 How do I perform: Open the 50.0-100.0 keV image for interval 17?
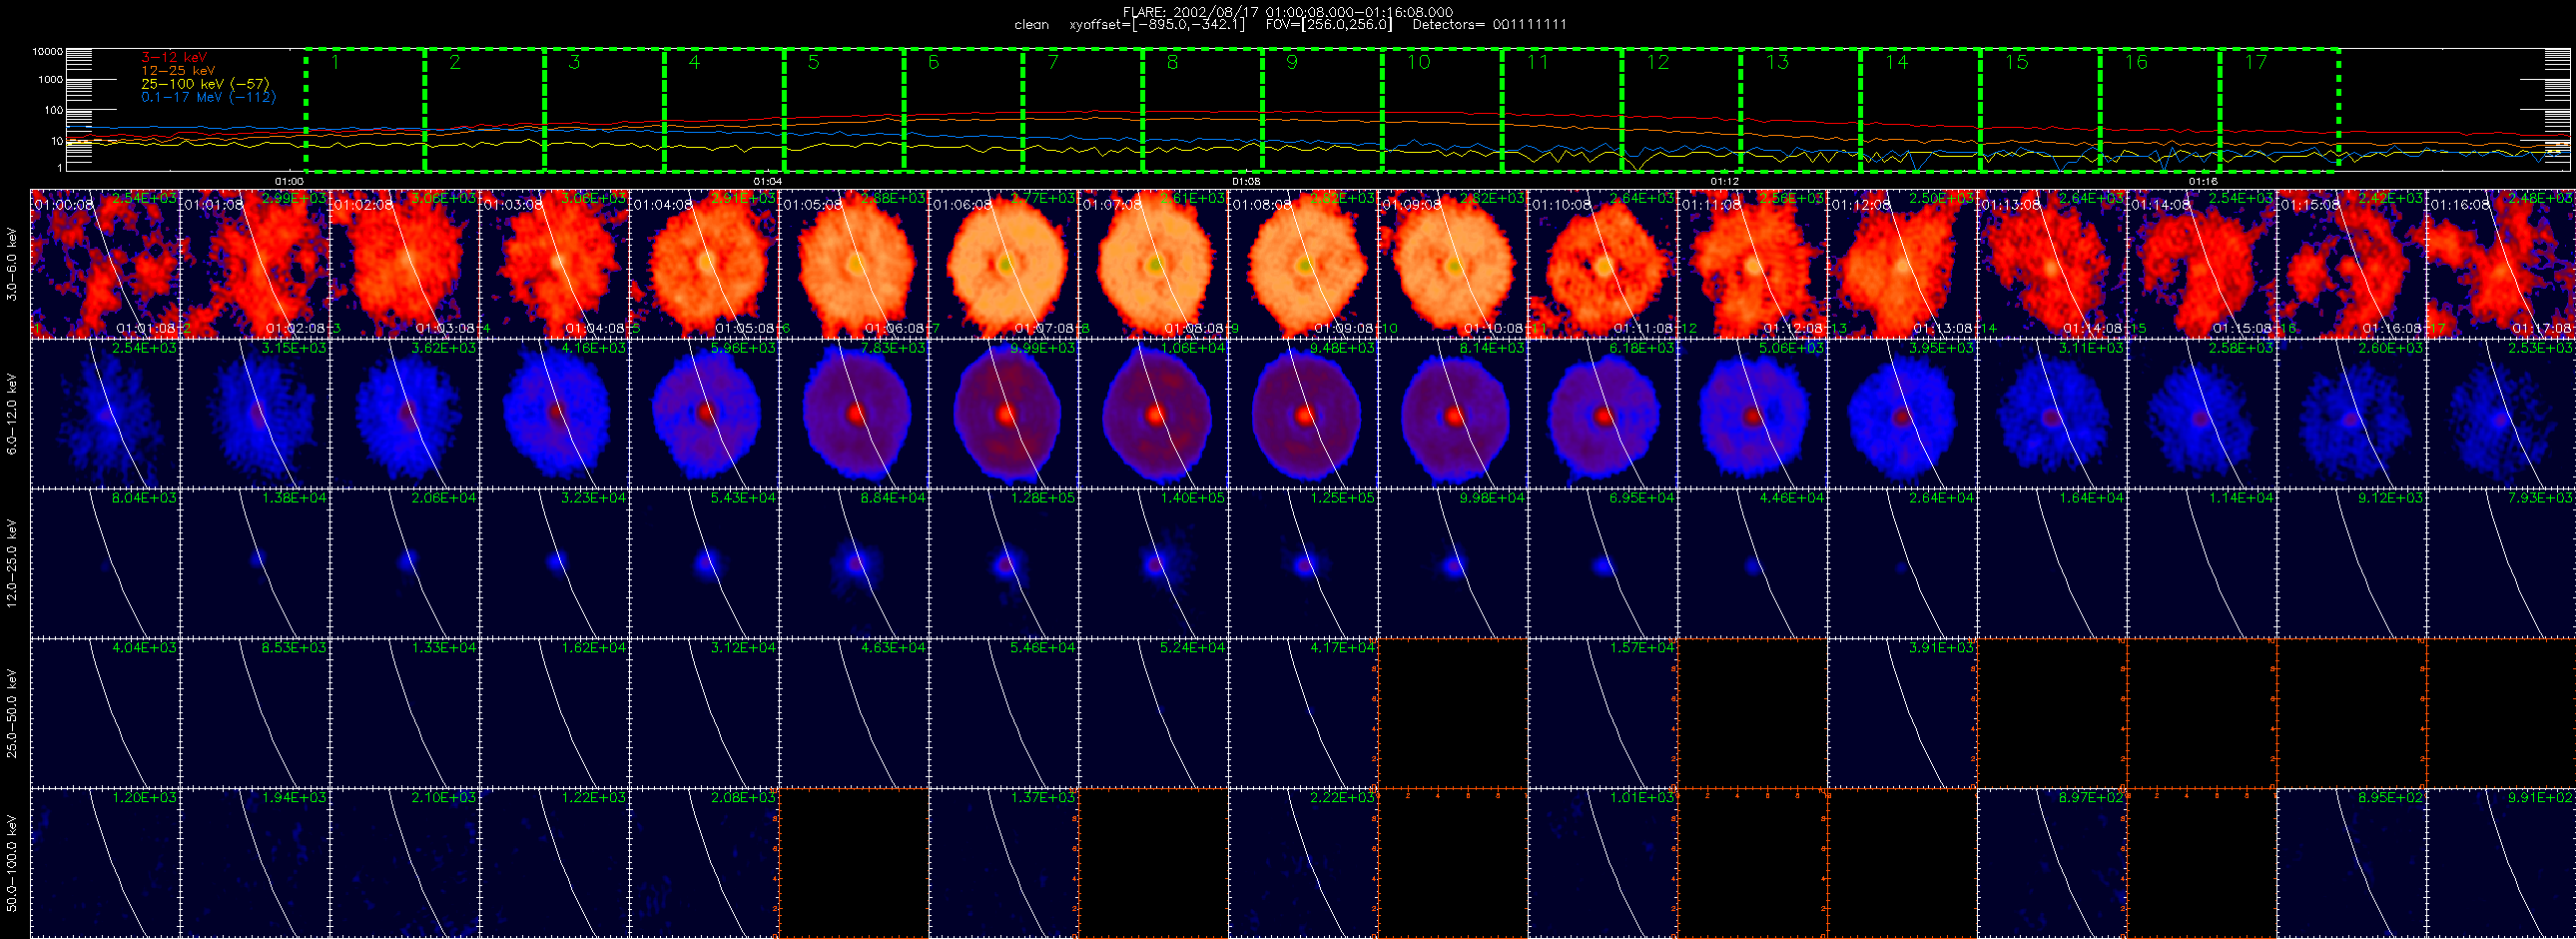[2502, 863]
